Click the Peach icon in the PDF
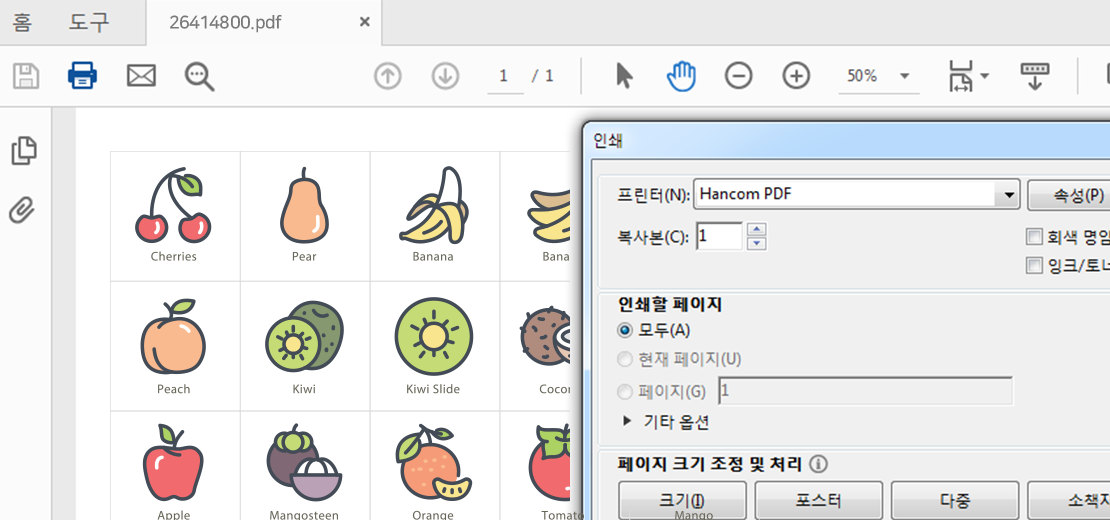This screenshot has width=1110, height=520. tap(173, 337)
